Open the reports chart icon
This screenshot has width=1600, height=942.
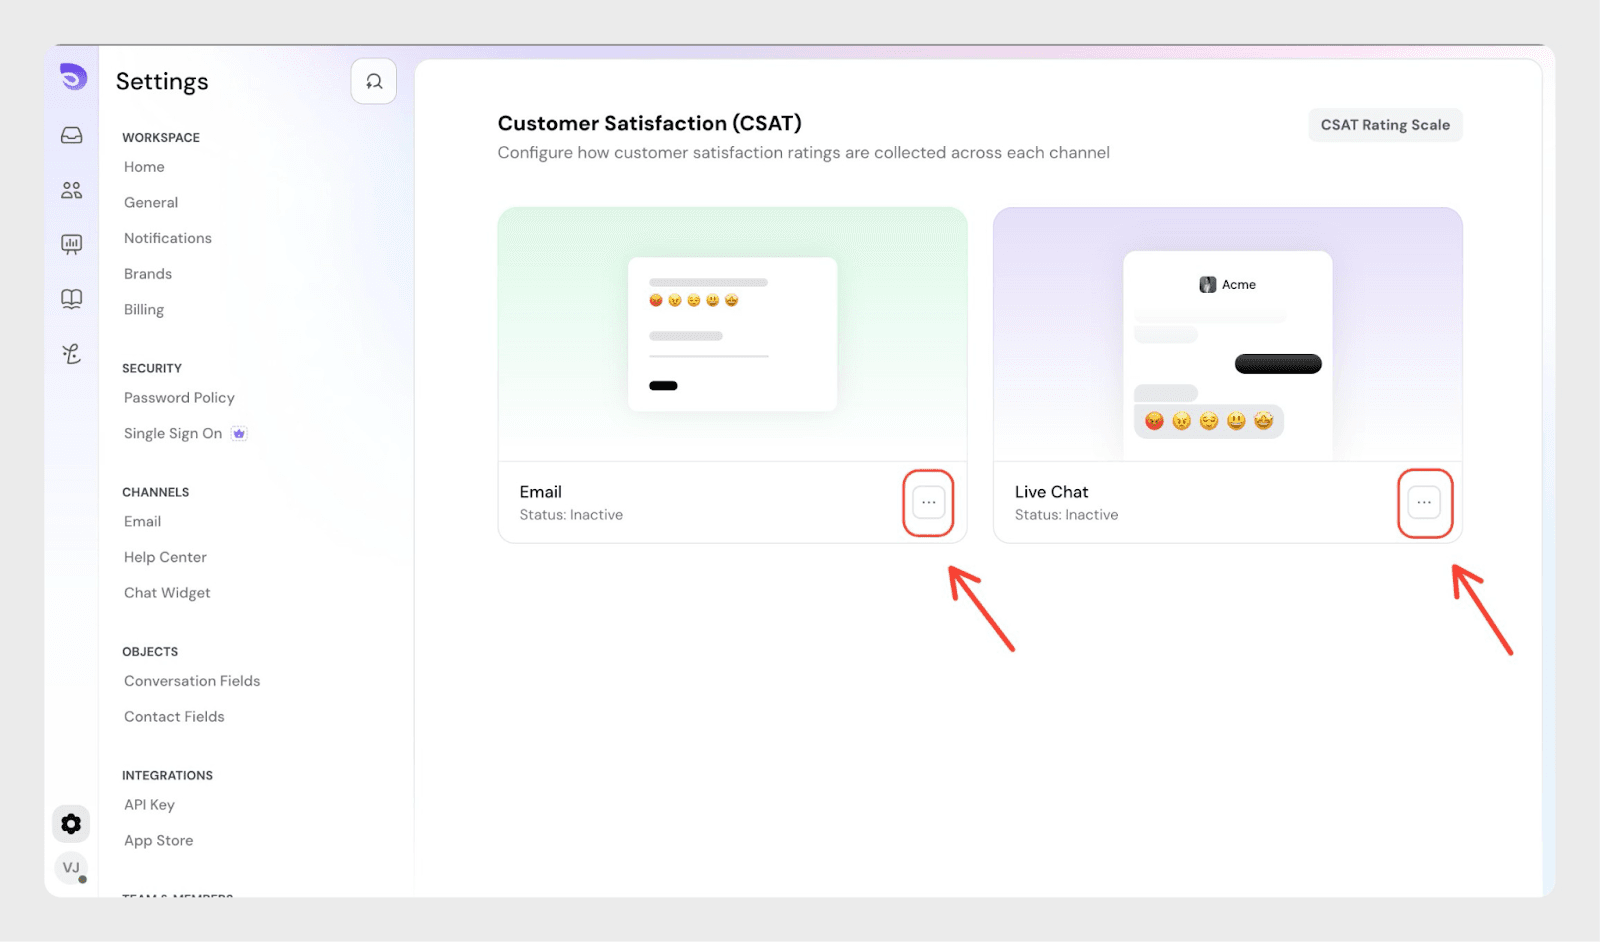[x=72, y=244]
